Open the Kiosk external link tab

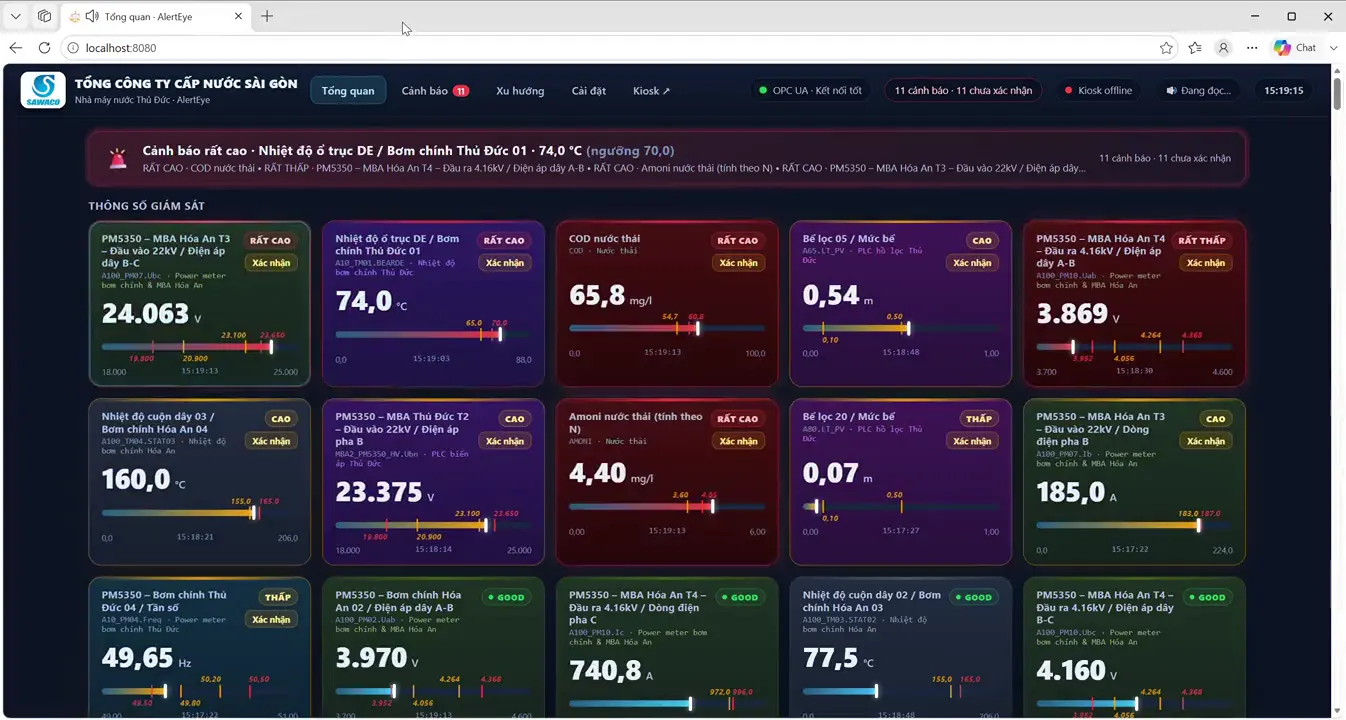pos(652,91)
